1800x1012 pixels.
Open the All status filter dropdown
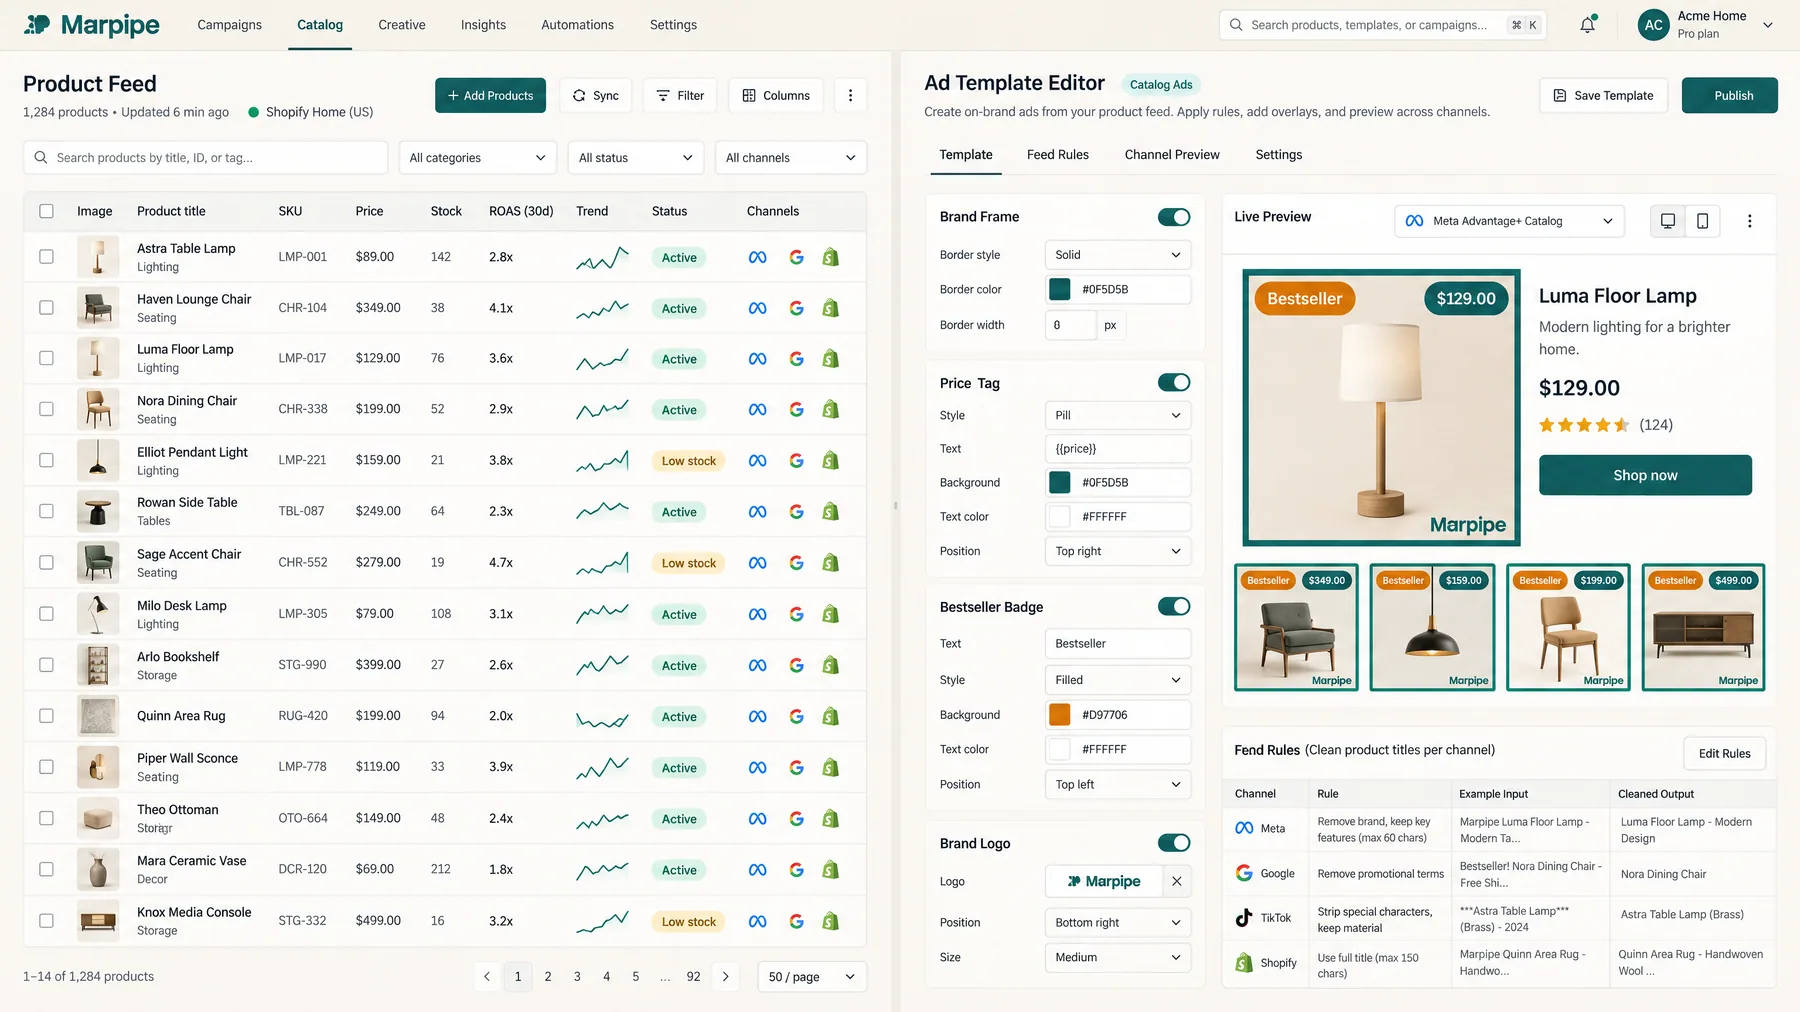pos(636,158)
